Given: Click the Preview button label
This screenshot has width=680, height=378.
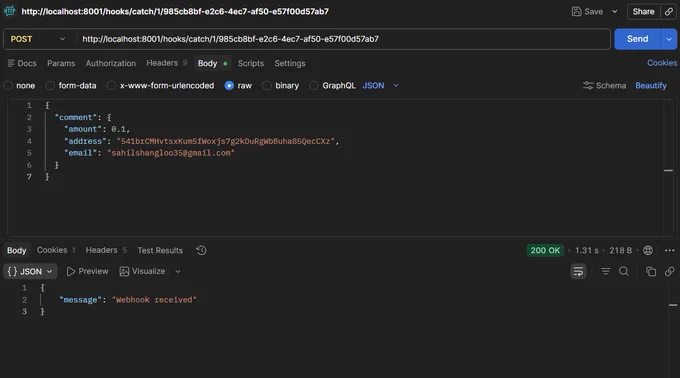Looking at the screenshot, I should point(93,271).
